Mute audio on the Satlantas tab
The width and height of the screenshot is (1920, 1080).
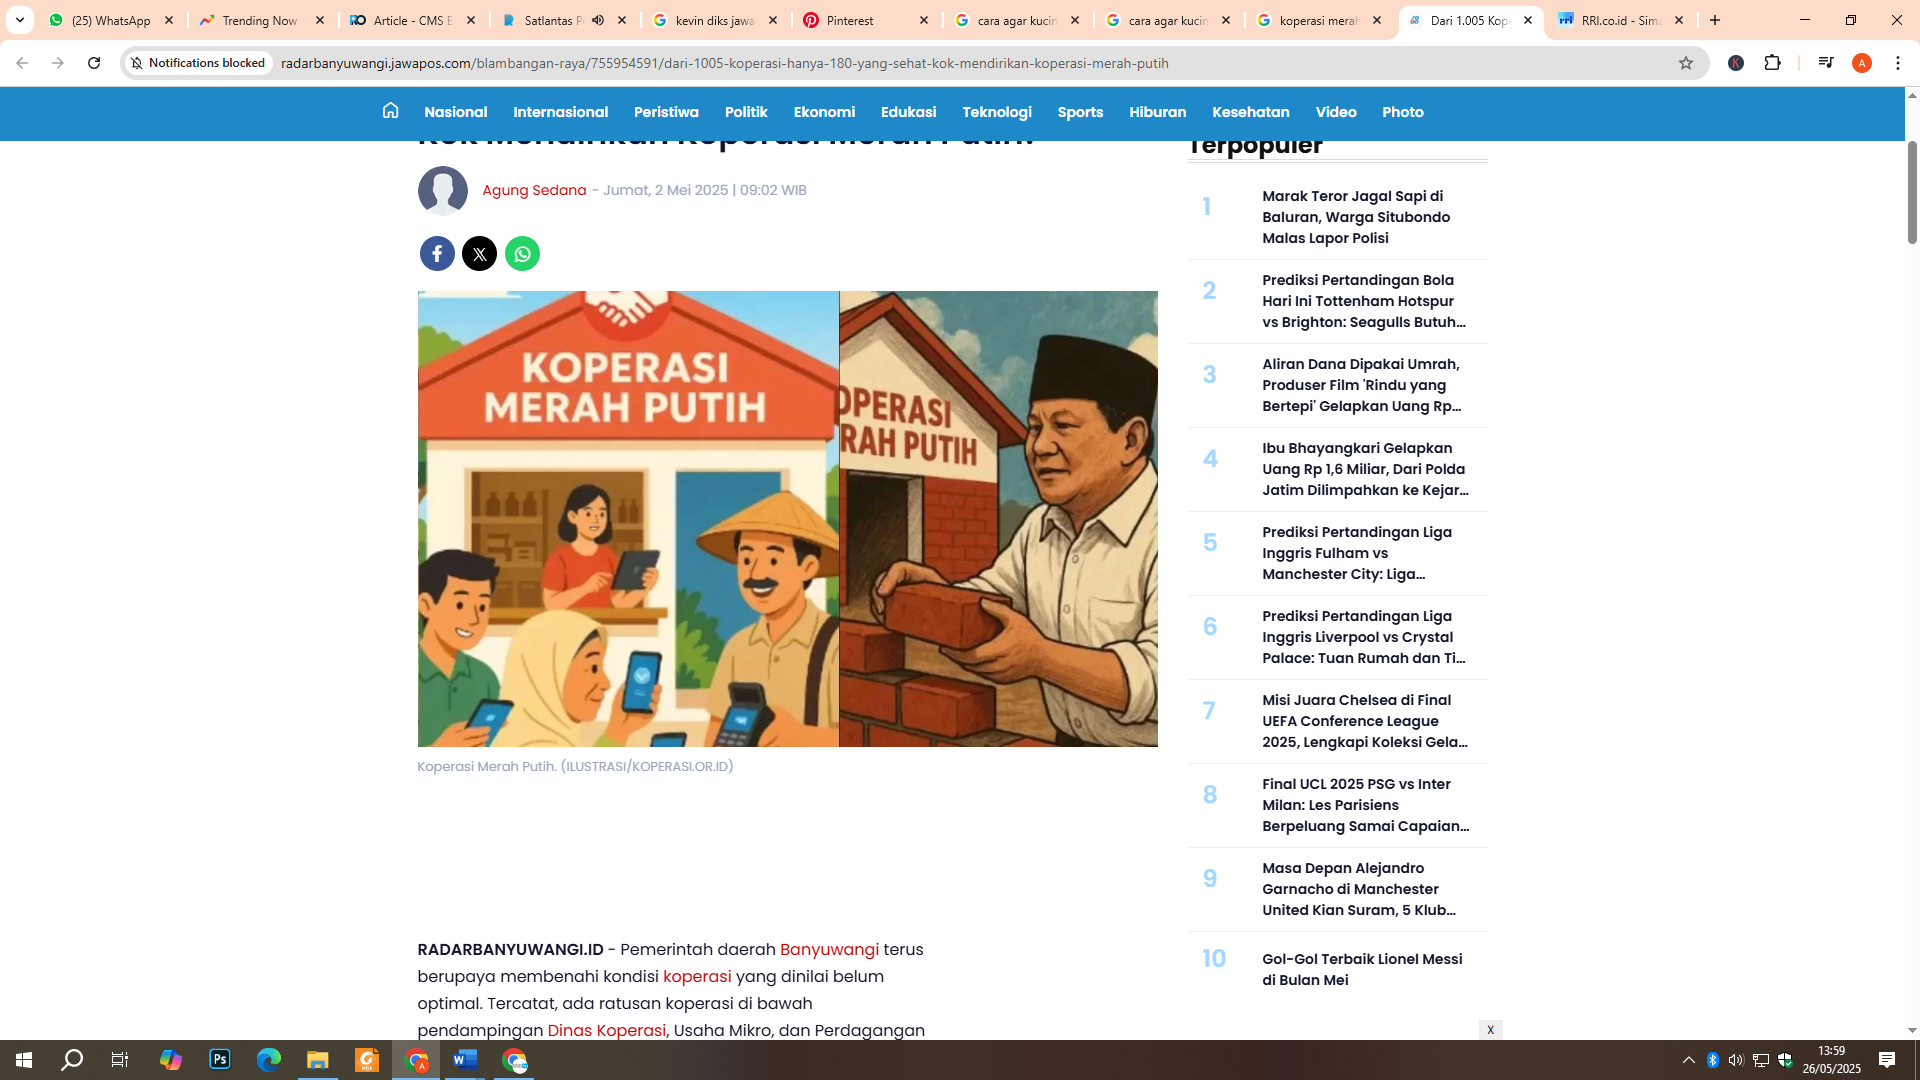[598, 19]
